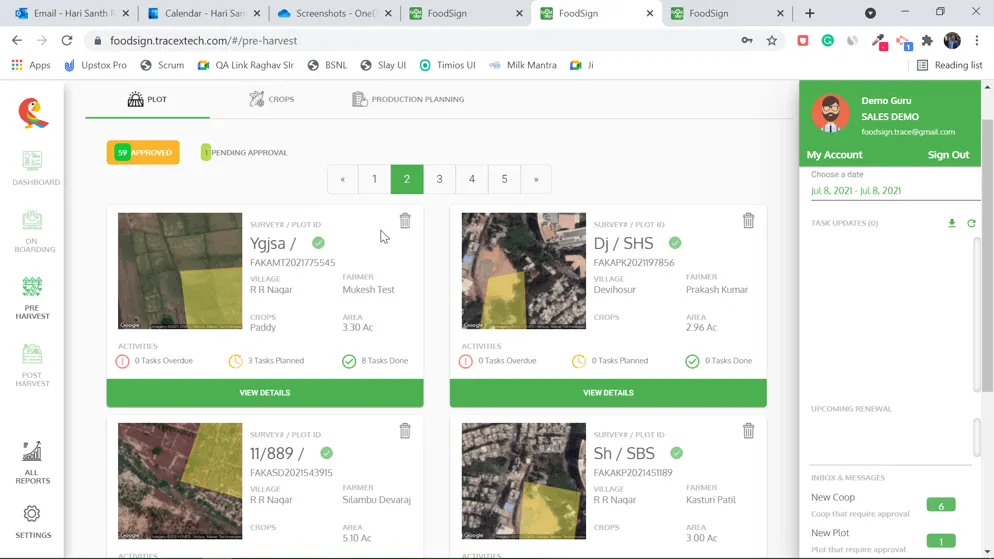Go to page 1 of plots
Viewport: 994px width, 559px height.
point(375,179)
